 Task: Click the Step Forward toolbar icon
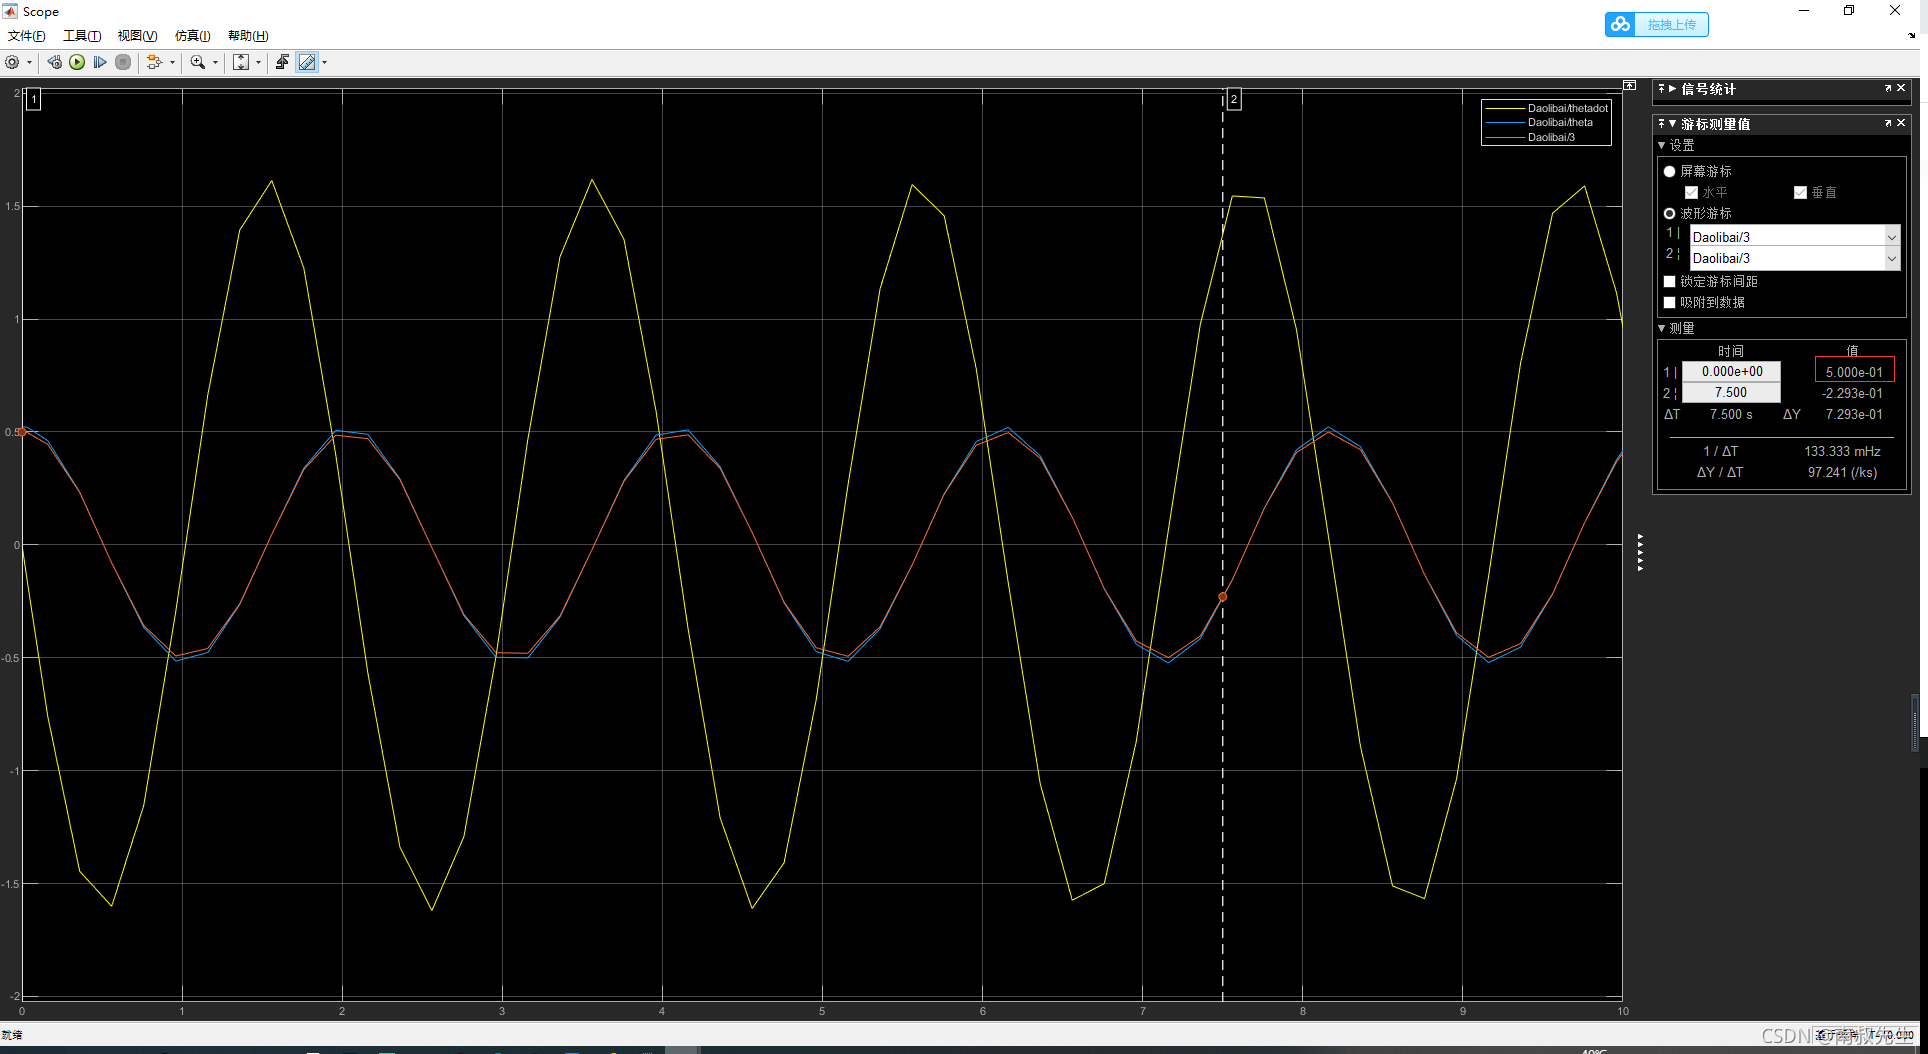tap(100, 62)
